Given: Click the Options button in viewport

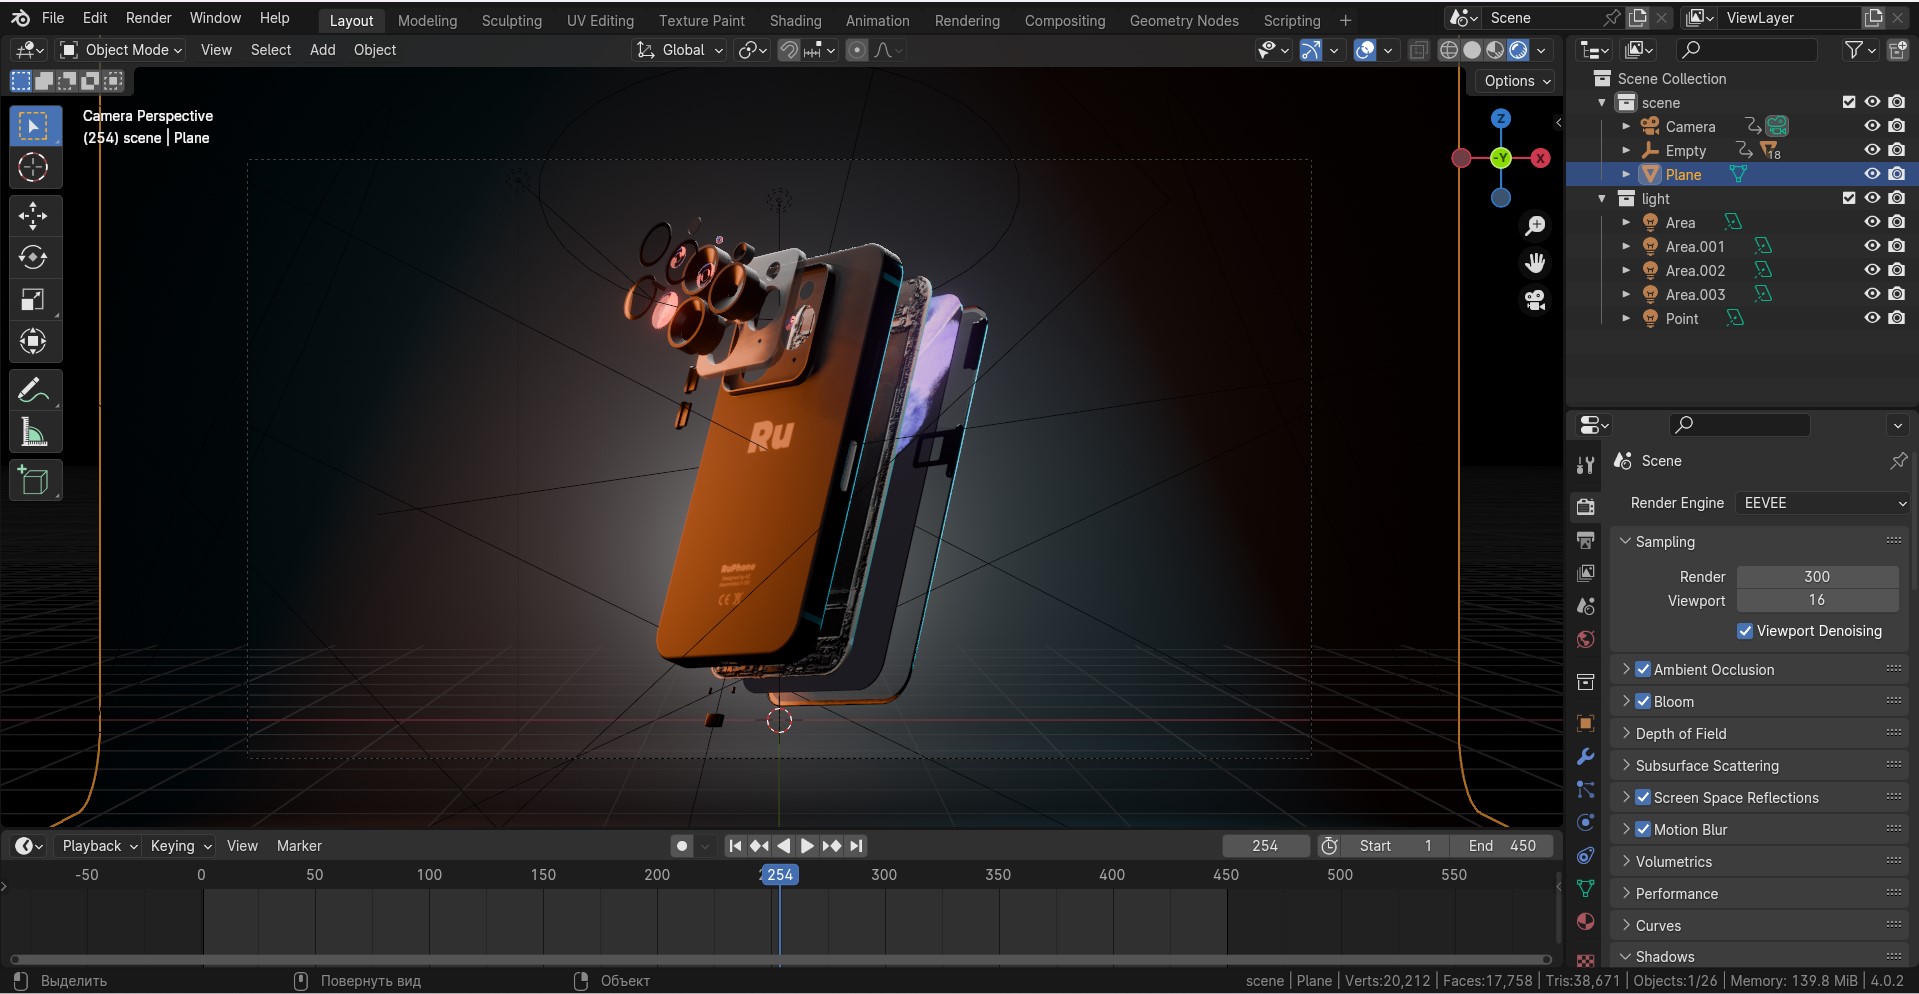Looking at the screenshot, I should coord(1516,81).
